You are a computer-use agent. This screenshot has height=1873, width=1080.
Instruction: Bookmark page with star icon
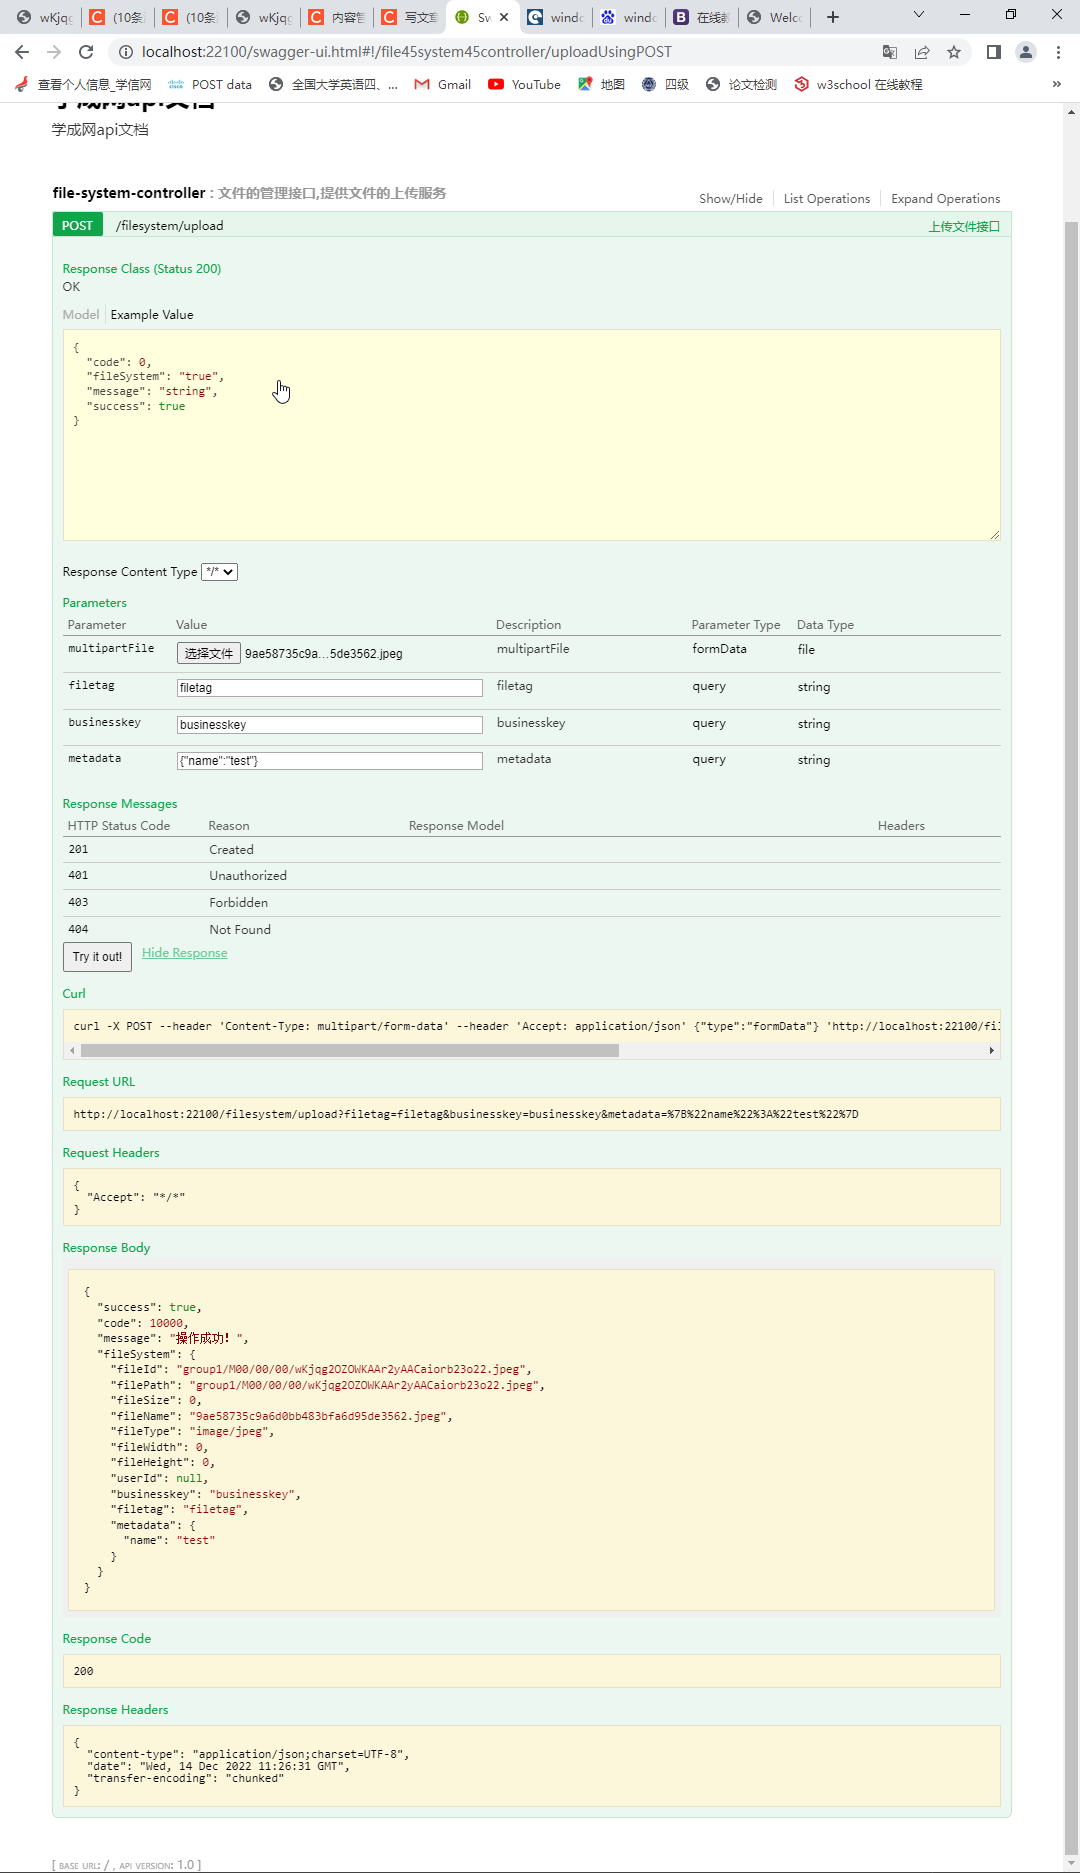coord(954,52)
